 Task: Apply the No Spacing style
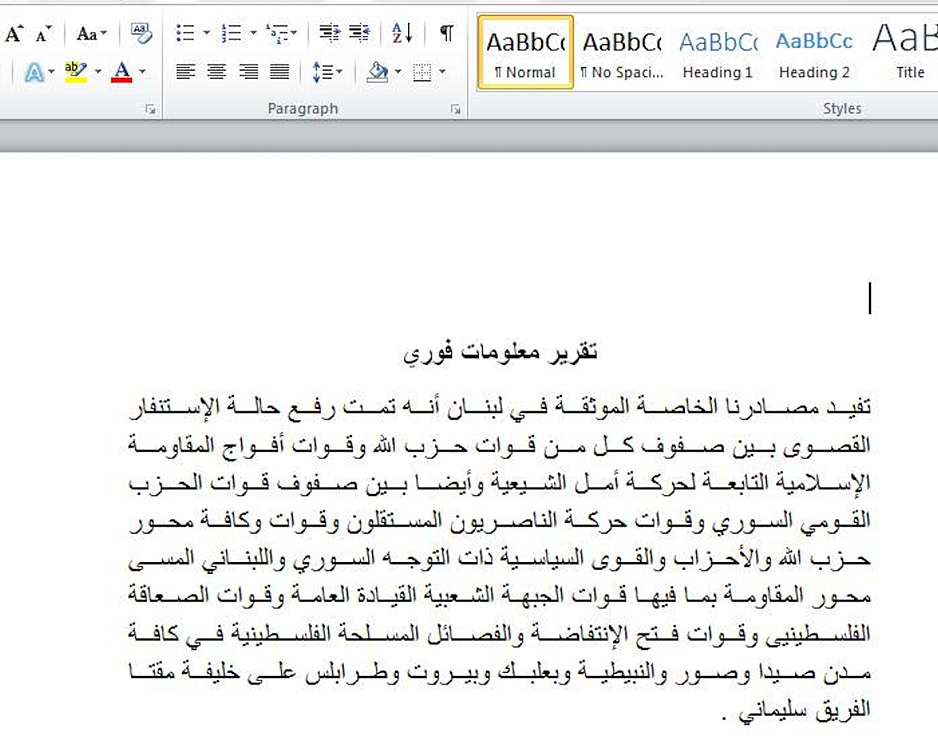pyautogui.click(x=621, y=52)
